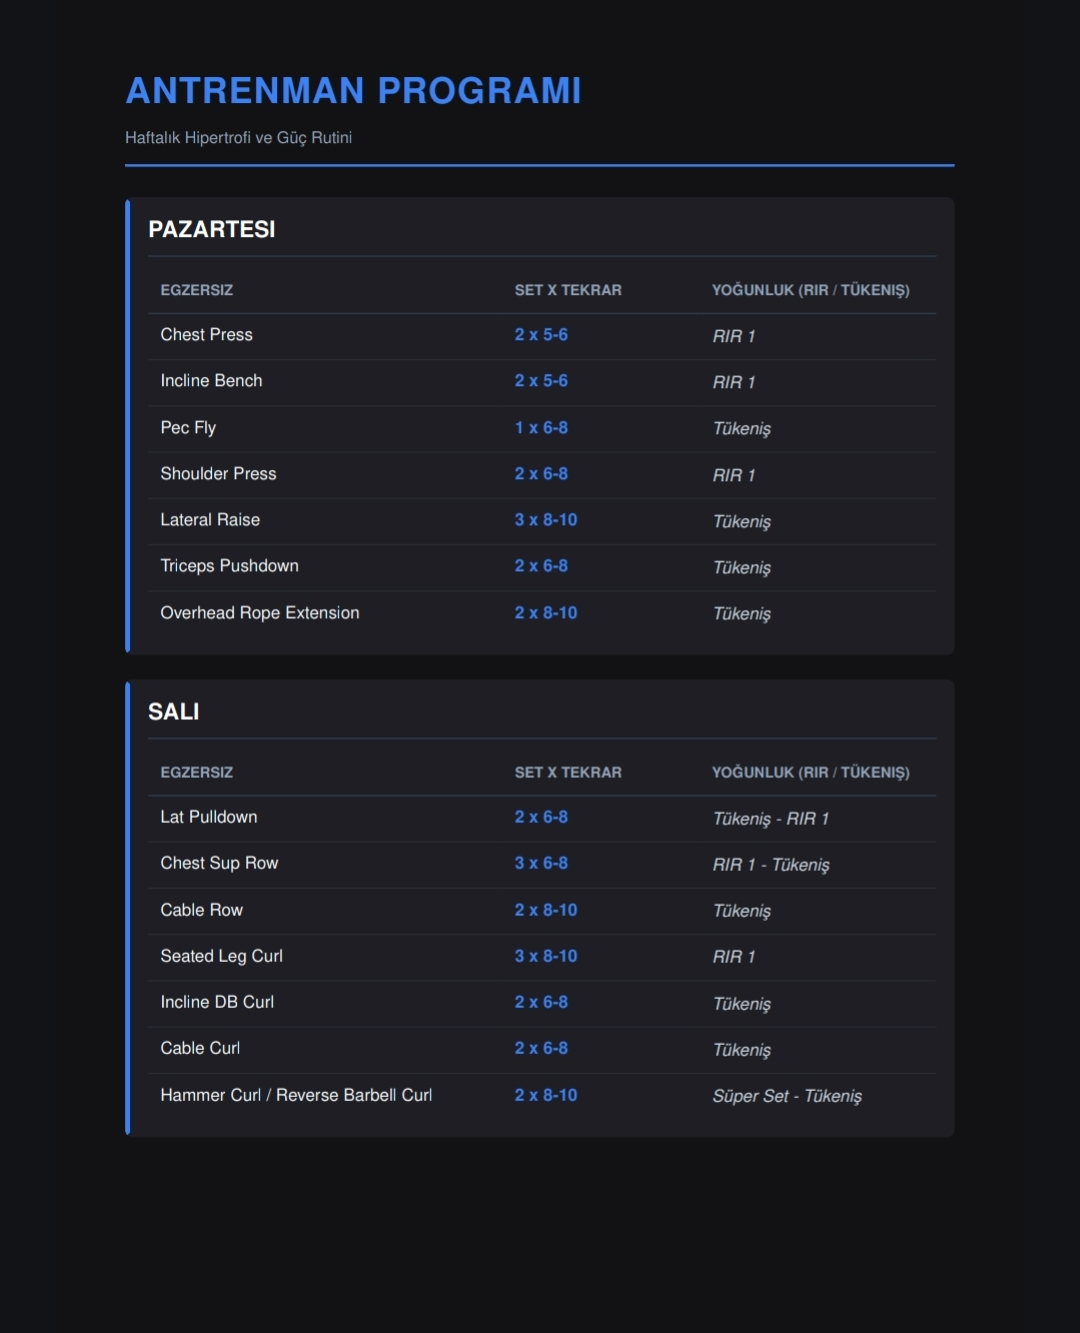The height and width of the screenshot is (1333, 1080).
Task: Select the Chest Press exercise
Action: pyautogui.click(x=207, y=335)
